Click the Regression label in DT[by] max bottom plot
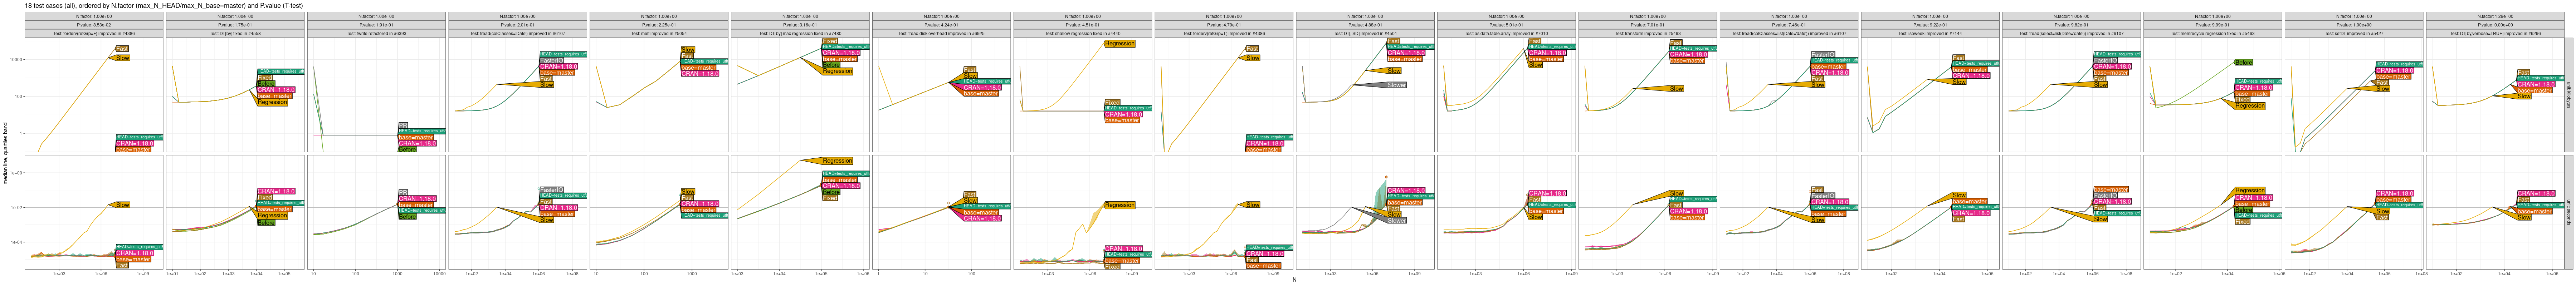The height and width of the screenshot is (286, 2576). (837, 161)
